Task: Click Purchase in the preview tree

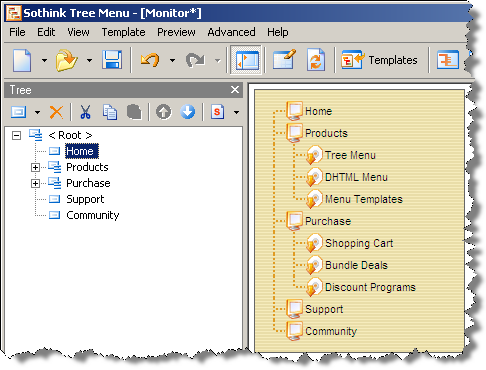Action: (328, 221)
